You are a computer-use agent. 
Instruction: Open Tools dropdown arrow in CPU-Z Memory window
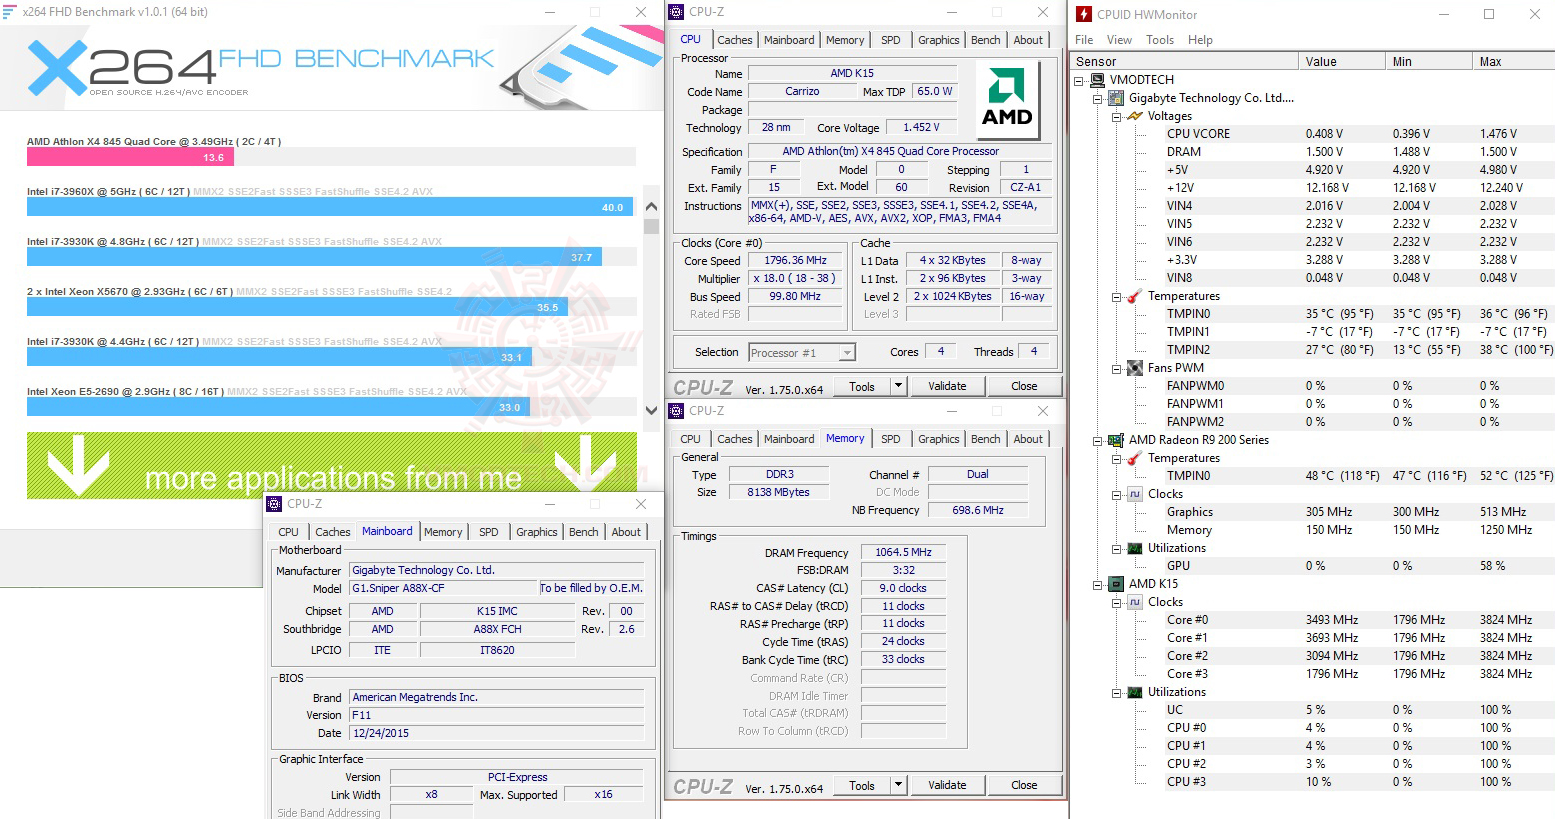pos(898,785)
